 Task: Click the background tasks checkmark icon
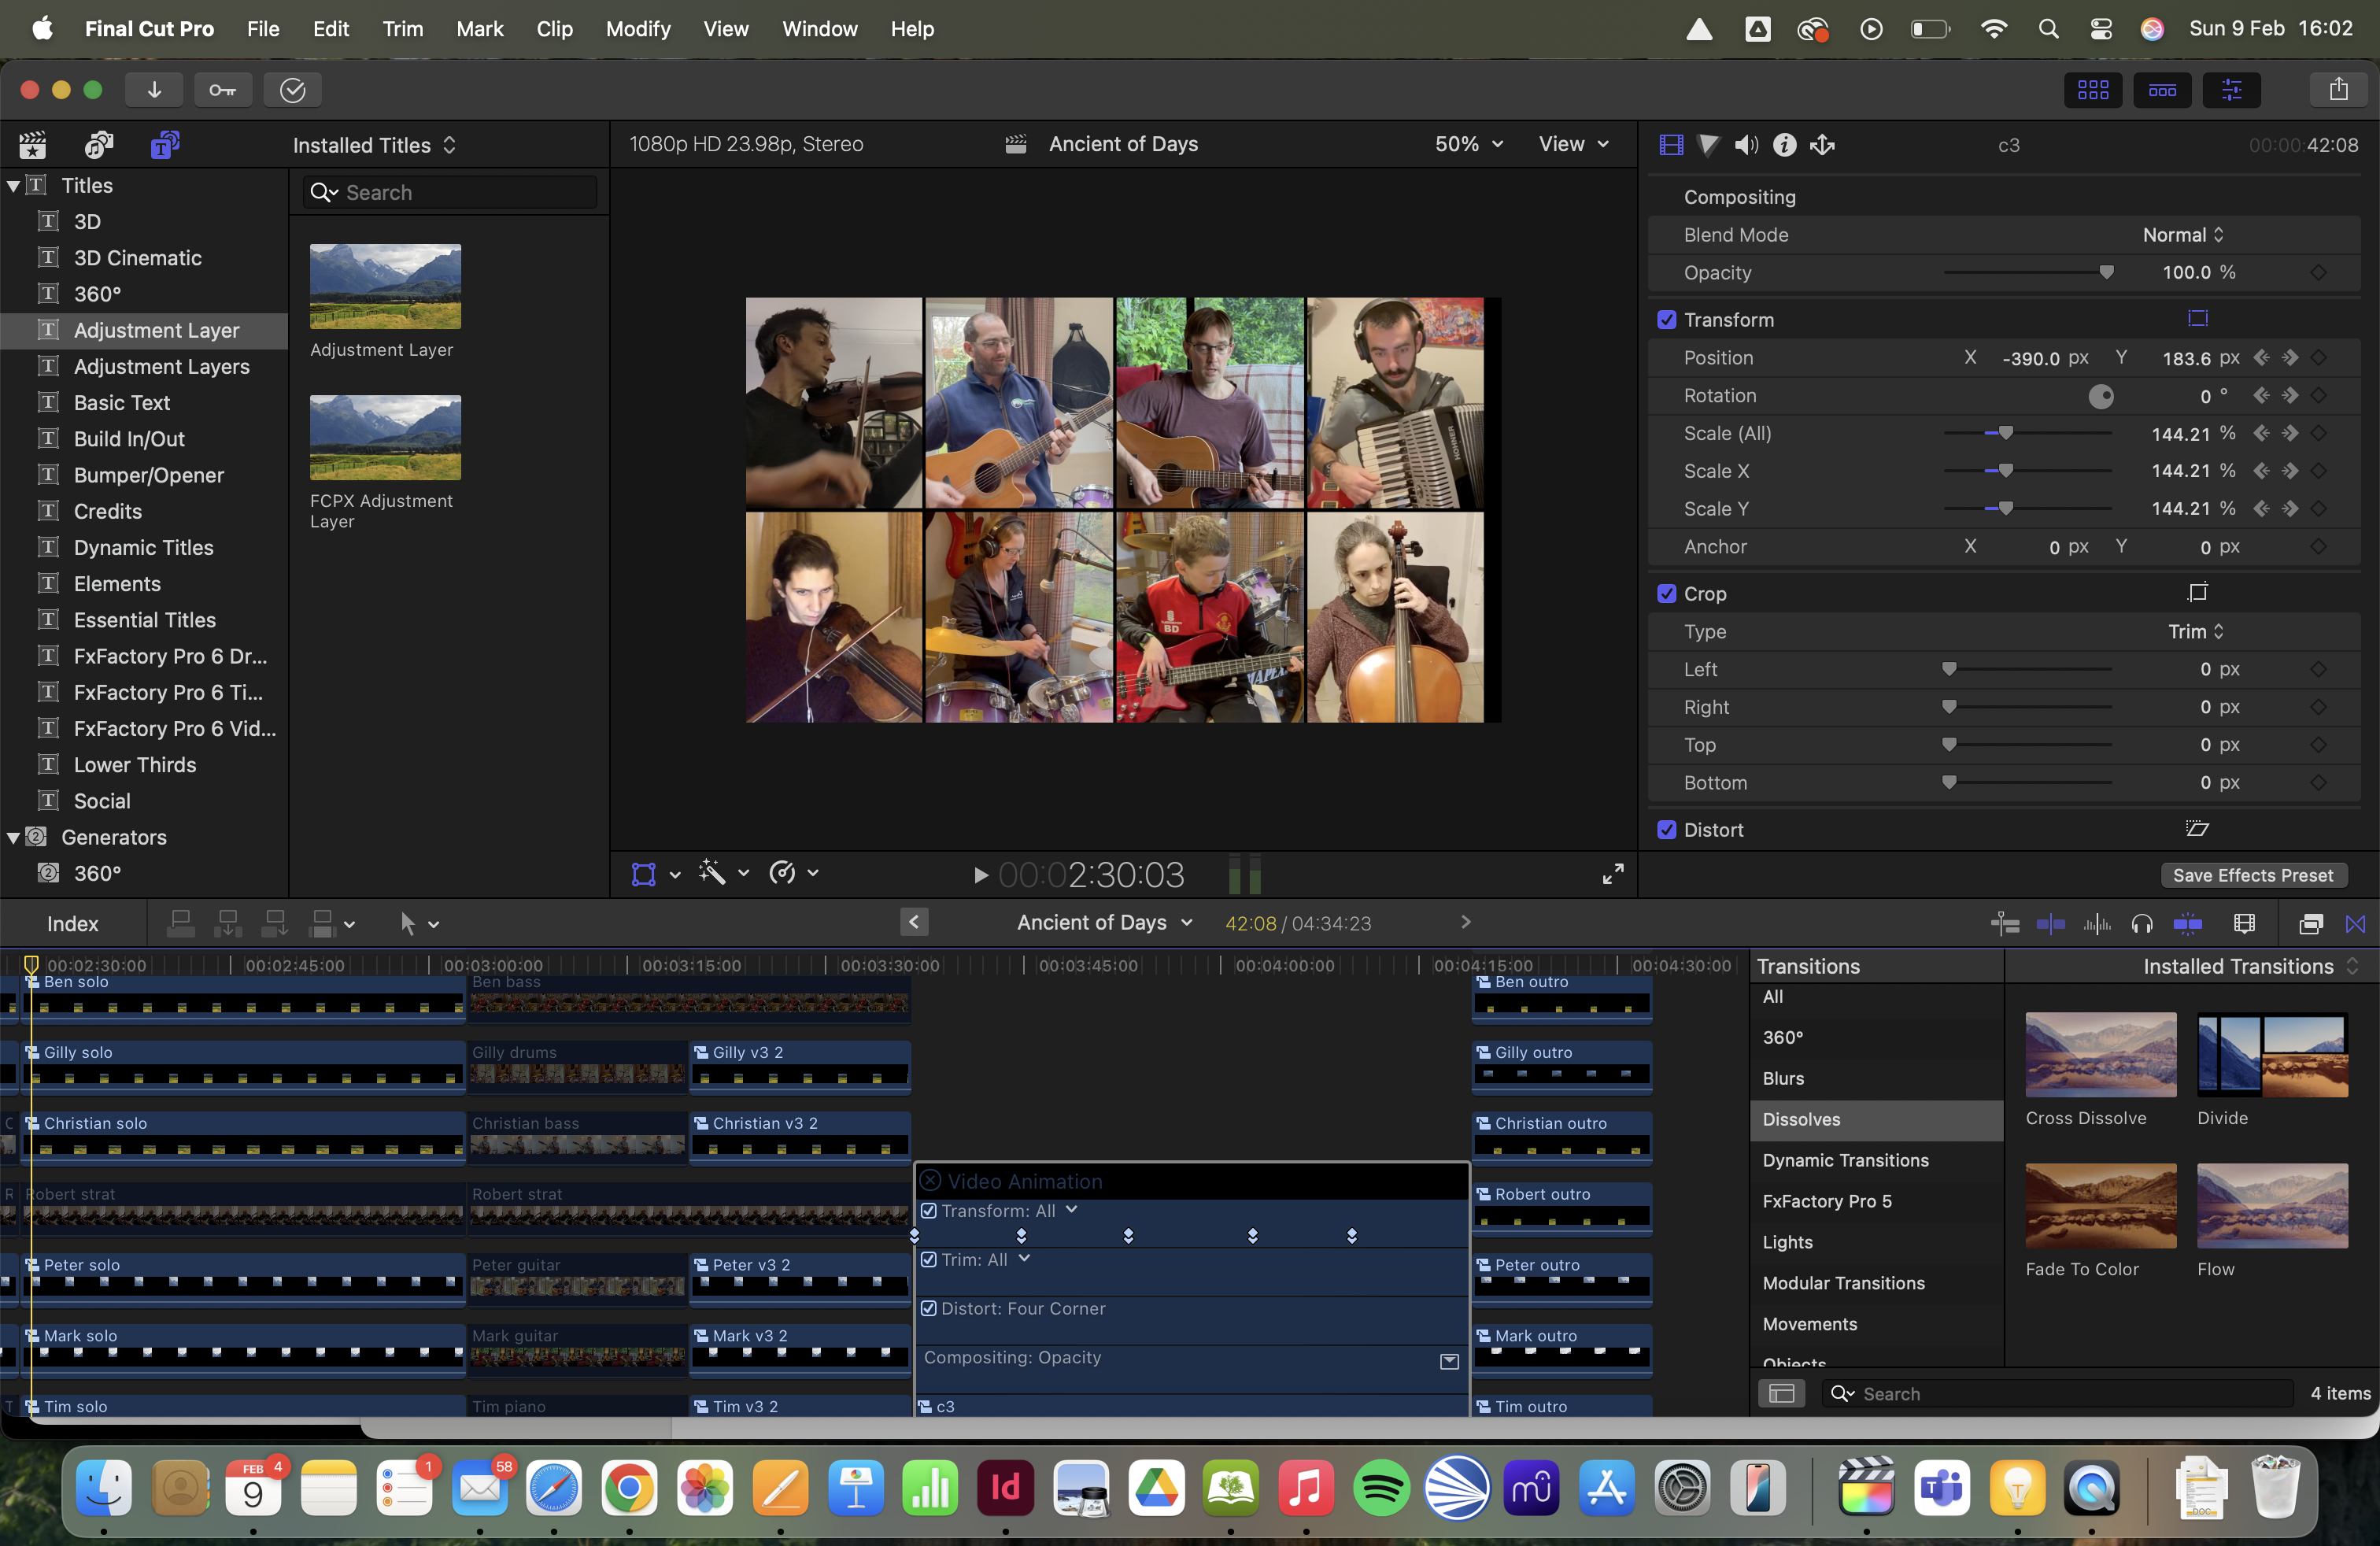[292, 90]
